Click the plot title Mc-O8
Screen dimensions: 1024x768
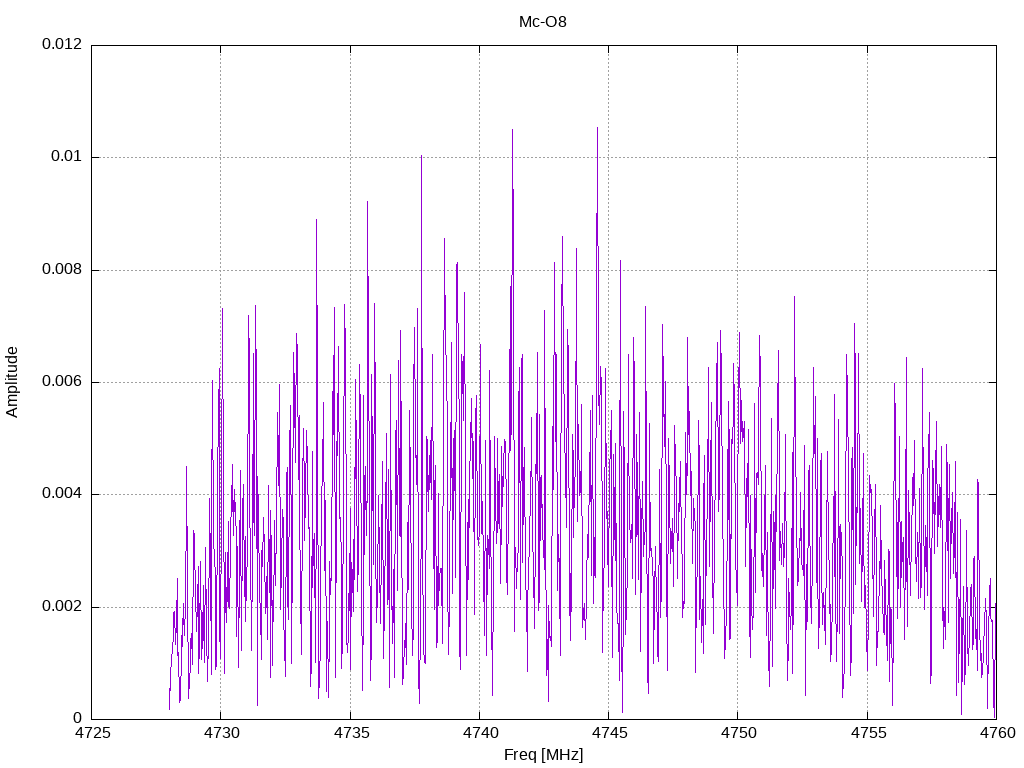tap(543, 22)
